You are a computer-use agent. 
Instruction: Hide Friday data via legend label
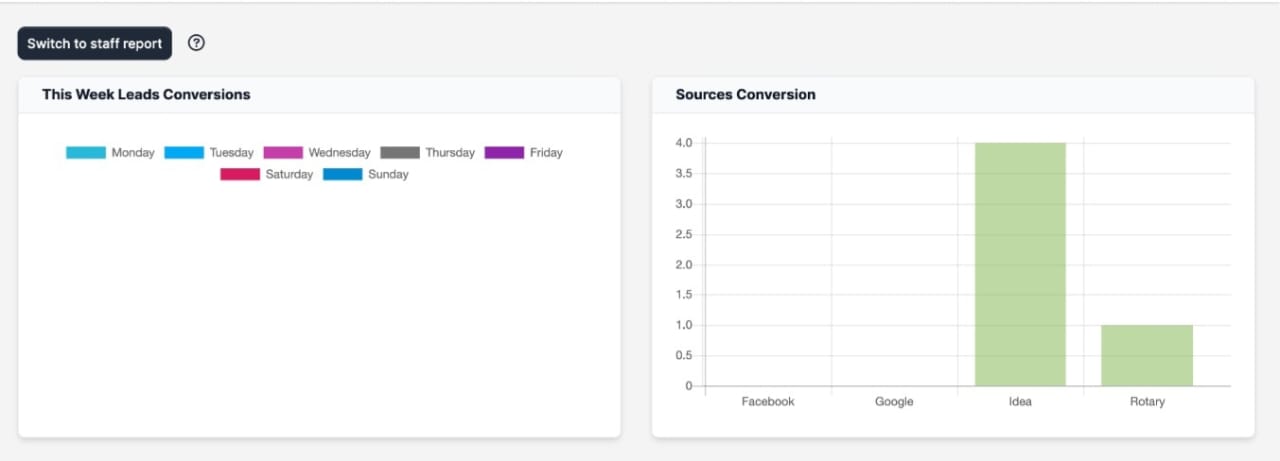point(546,153)
